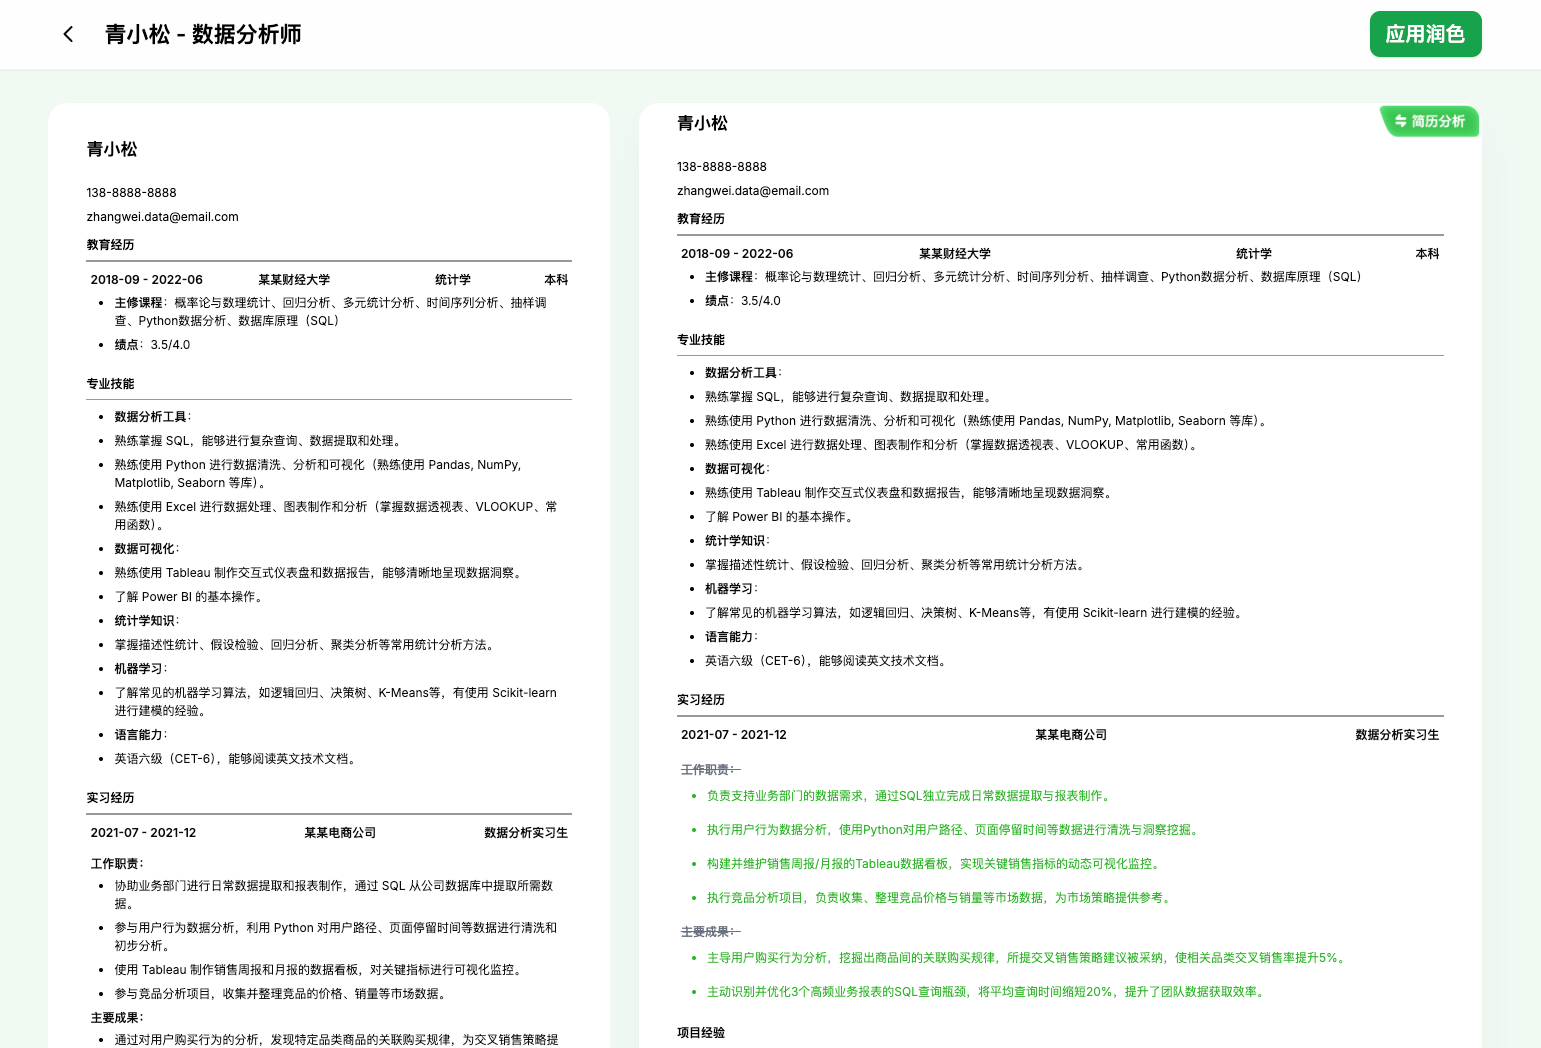Click the green bullet about 竞品分析项目
Screen dimensions: 1541x1048
(x=938, y=898)
